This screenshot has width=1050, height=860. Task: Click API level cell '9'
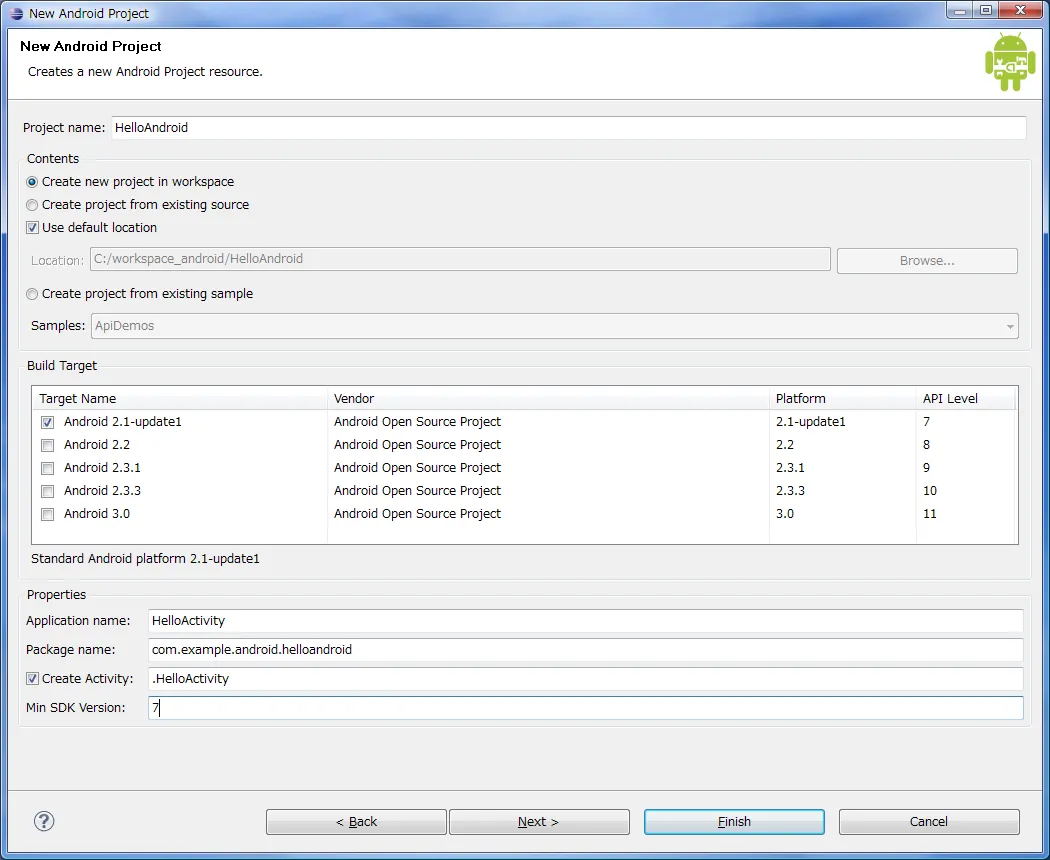926,468
